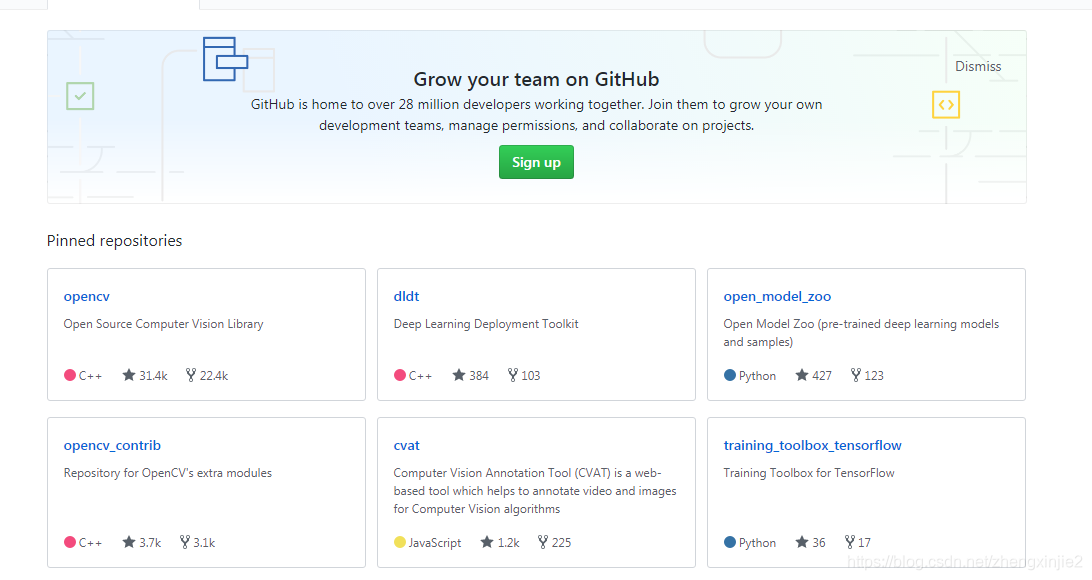
Task: Click the 123 forks count on open_model_zoo
Action: click(x=874, y=376)
